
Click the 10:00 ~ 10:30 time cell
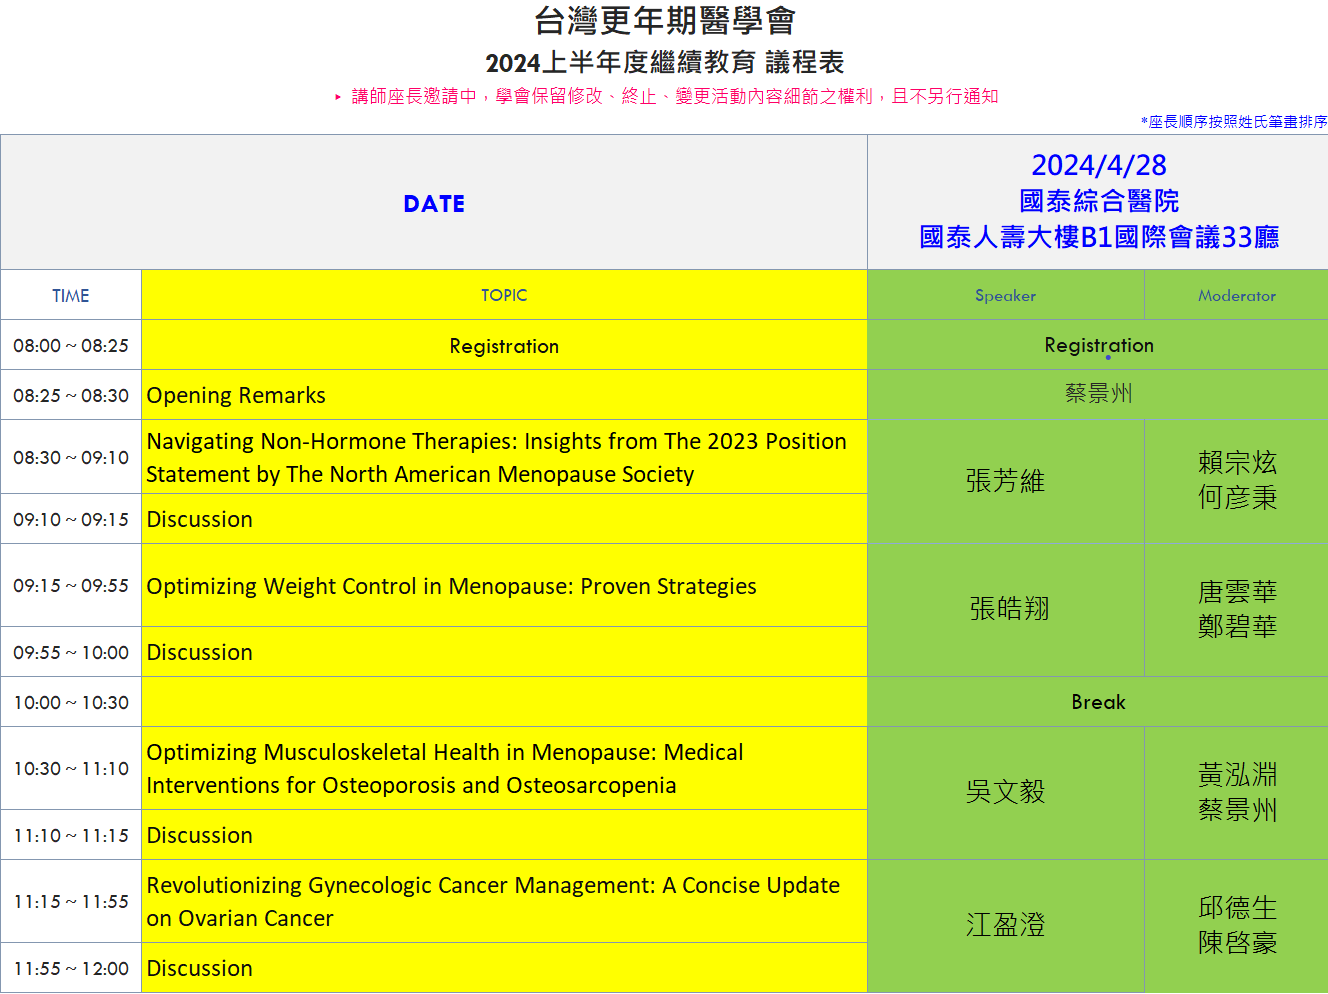[71, 703]
